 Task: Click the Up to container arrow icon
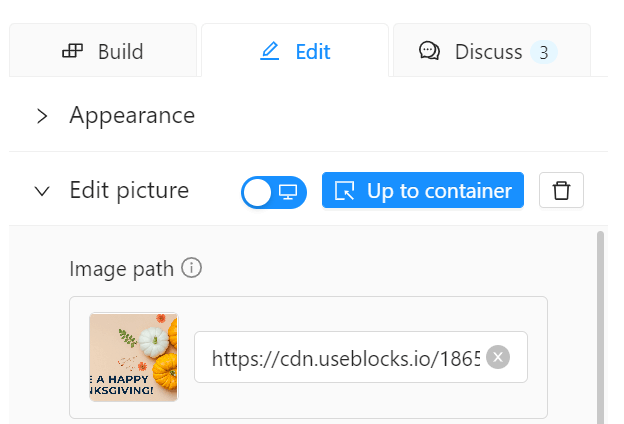[344, 190]
